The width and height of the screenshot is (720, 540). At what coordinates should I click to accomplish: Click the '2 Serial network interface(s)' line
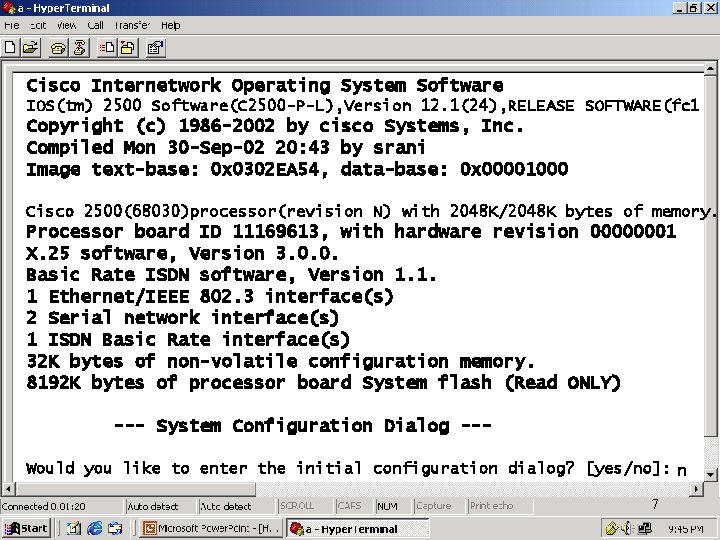(x=182, y=318)
